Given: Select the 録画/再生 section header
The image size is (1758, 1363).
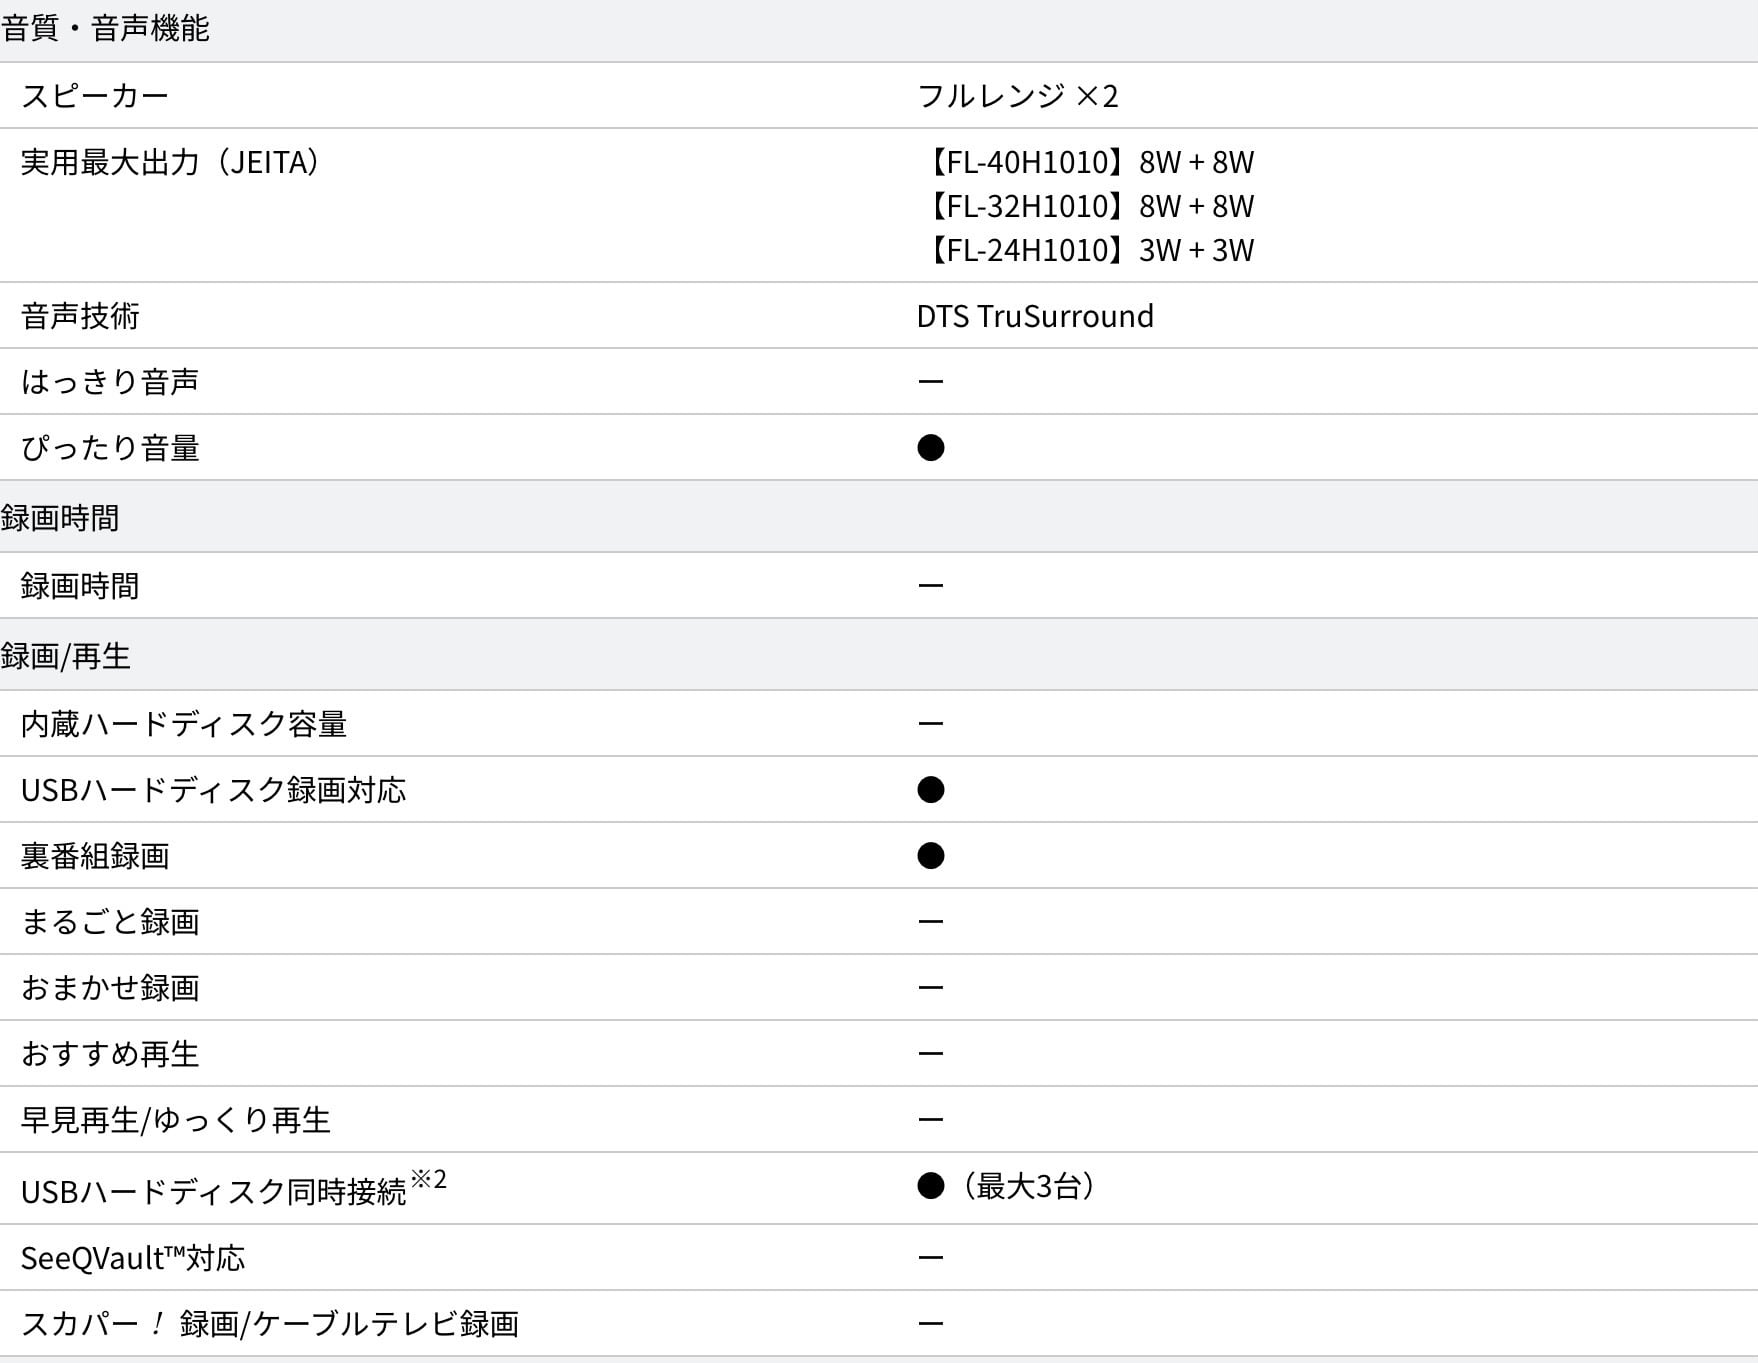Looking at the screenshot, I should tap(66, 656).
